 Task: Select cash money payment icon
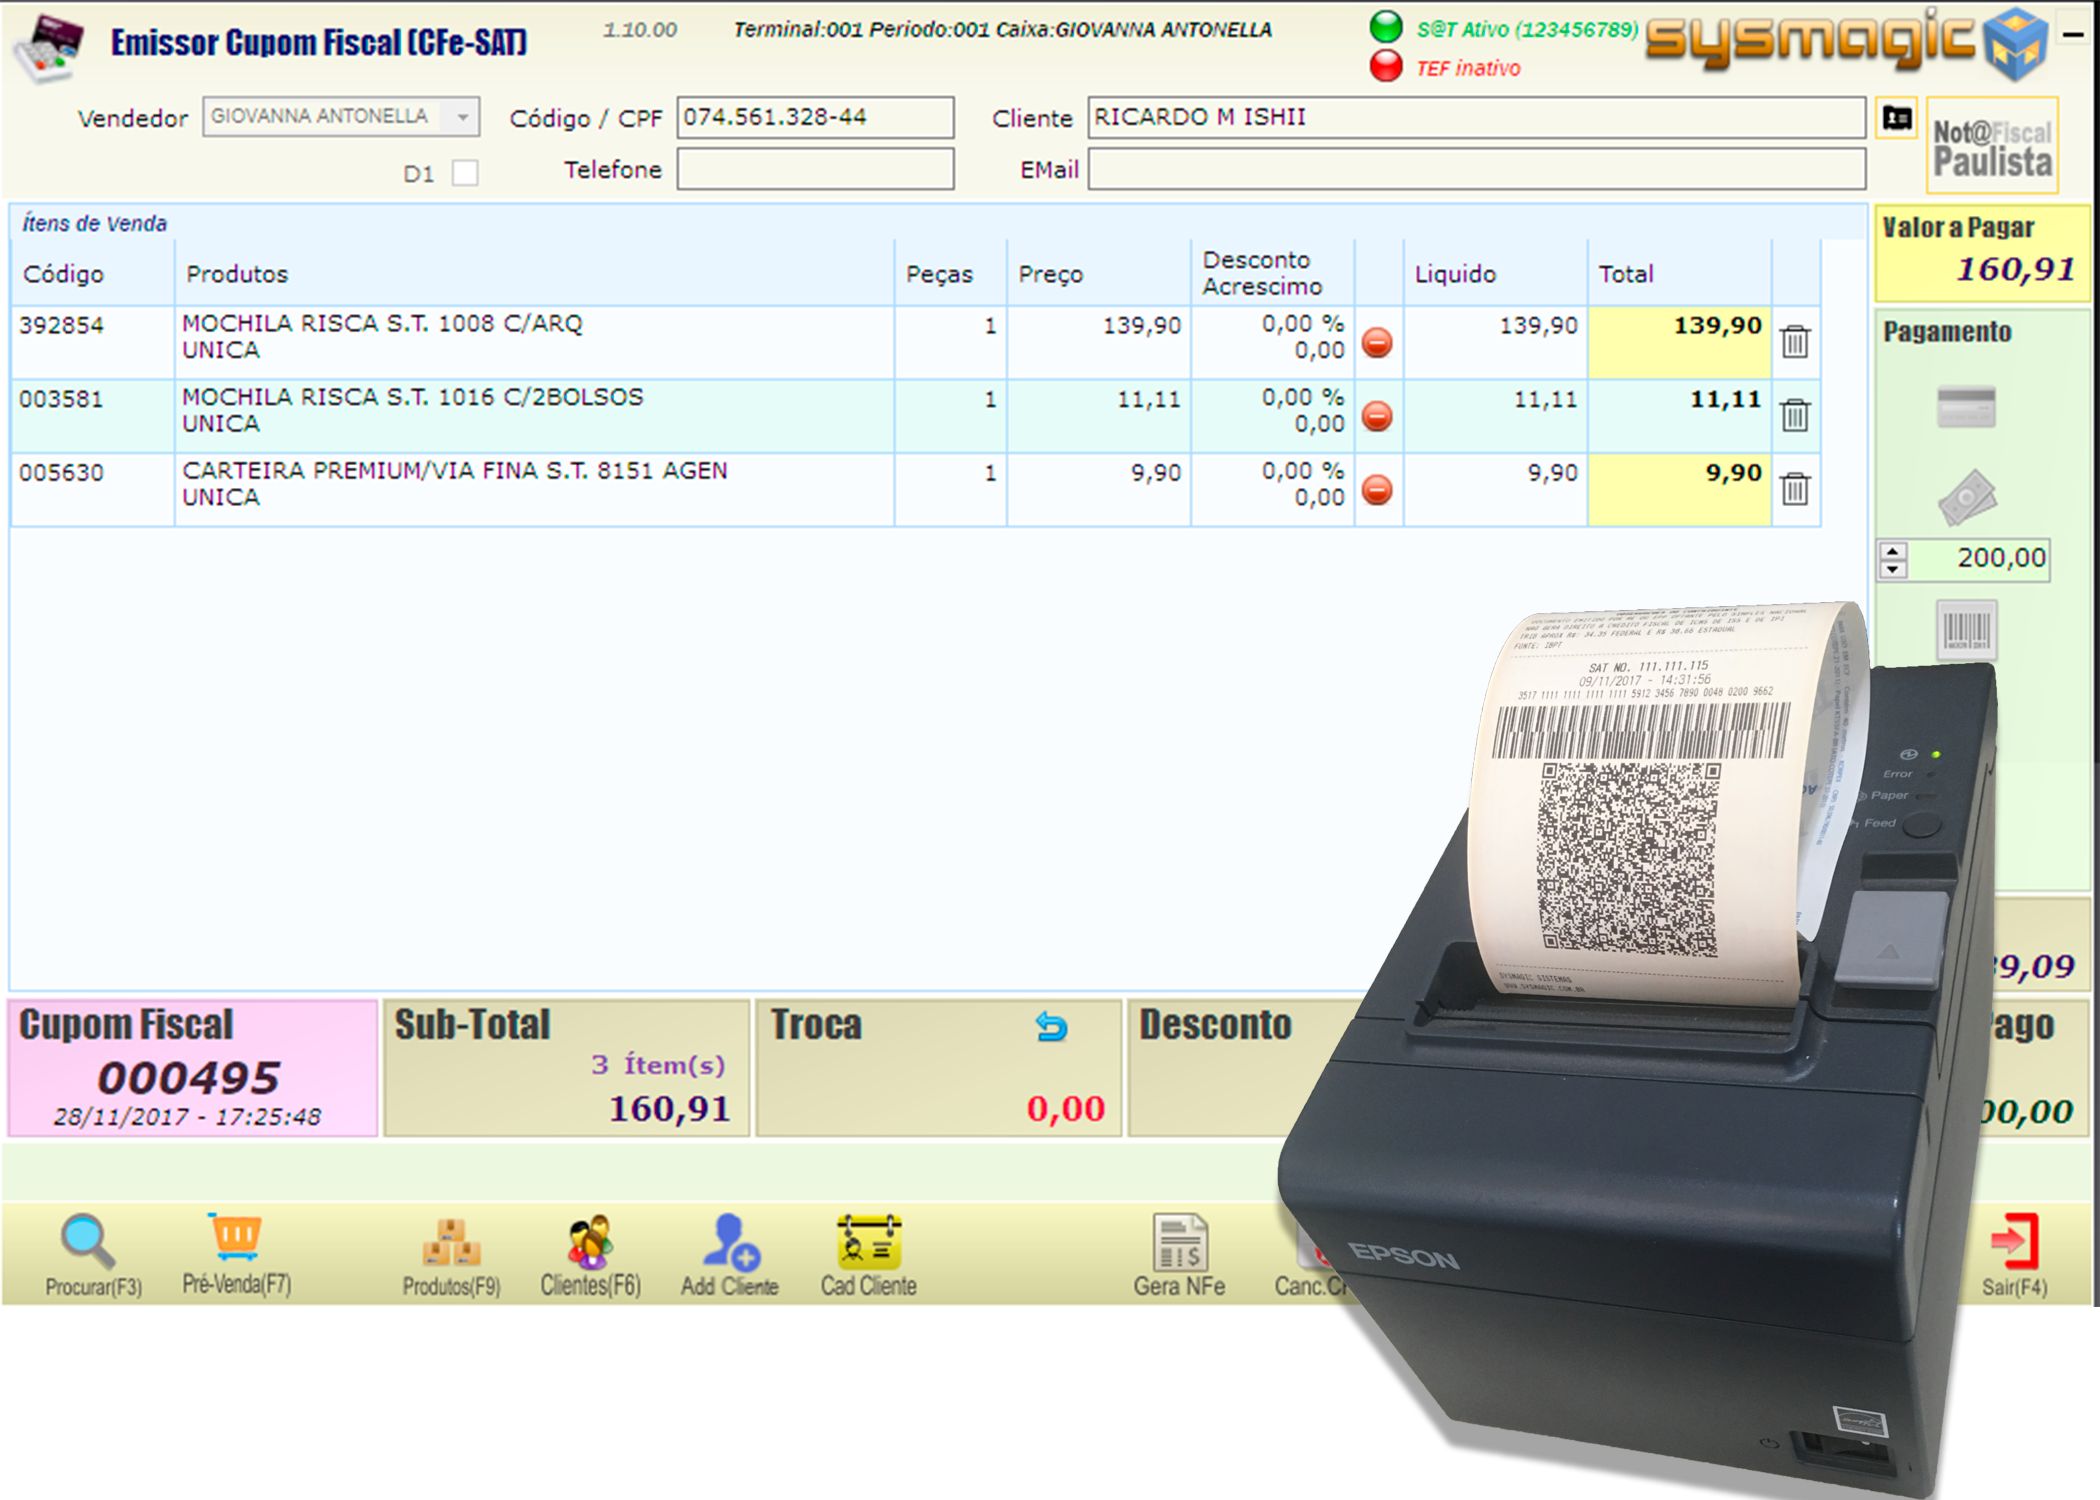[x=1967, y=497]
